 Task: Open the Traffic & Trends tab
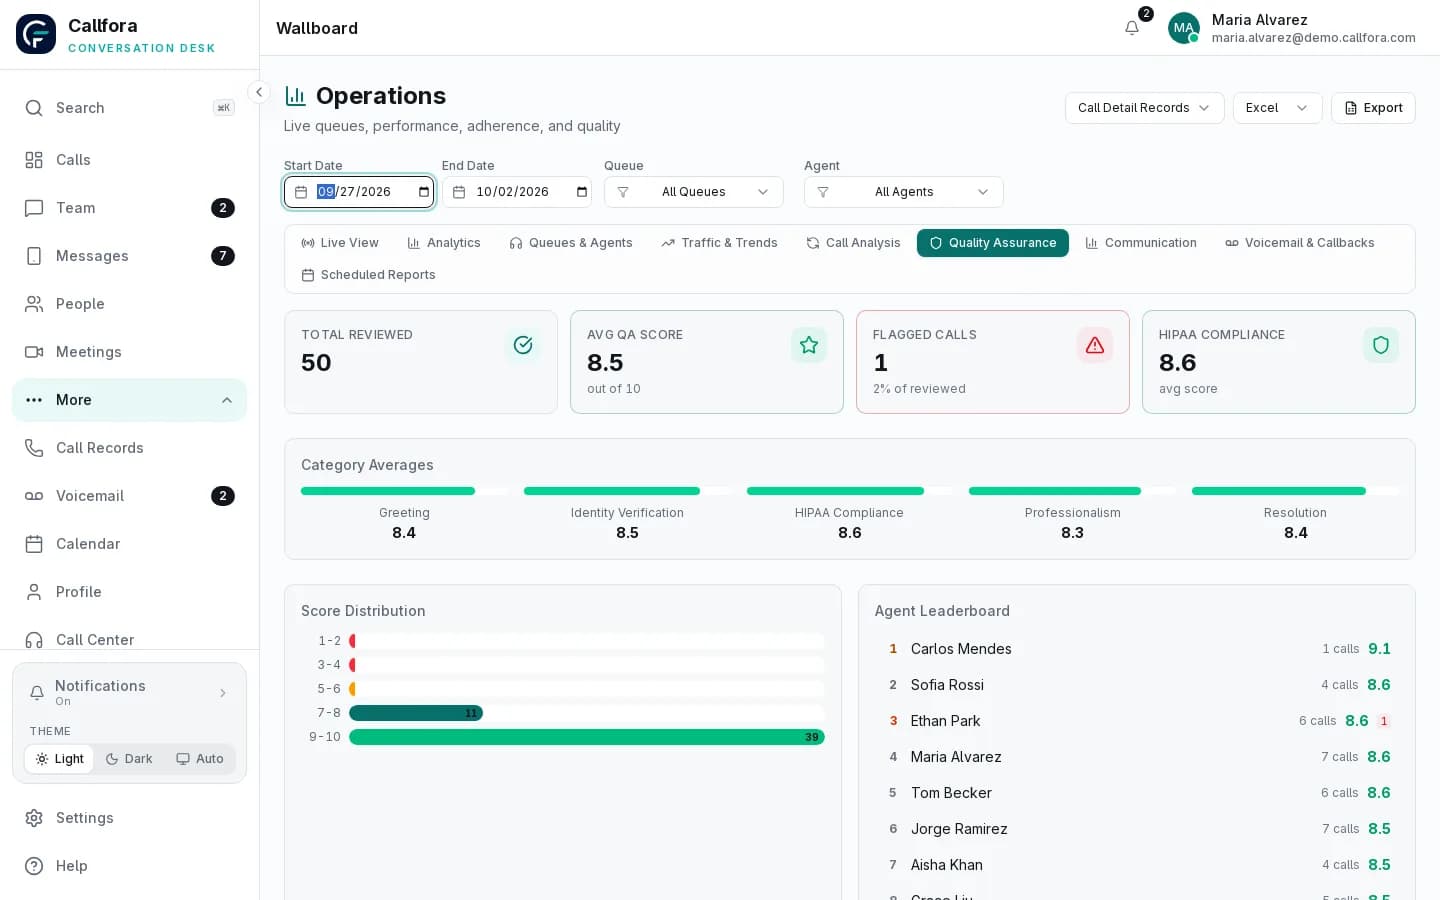719,243
